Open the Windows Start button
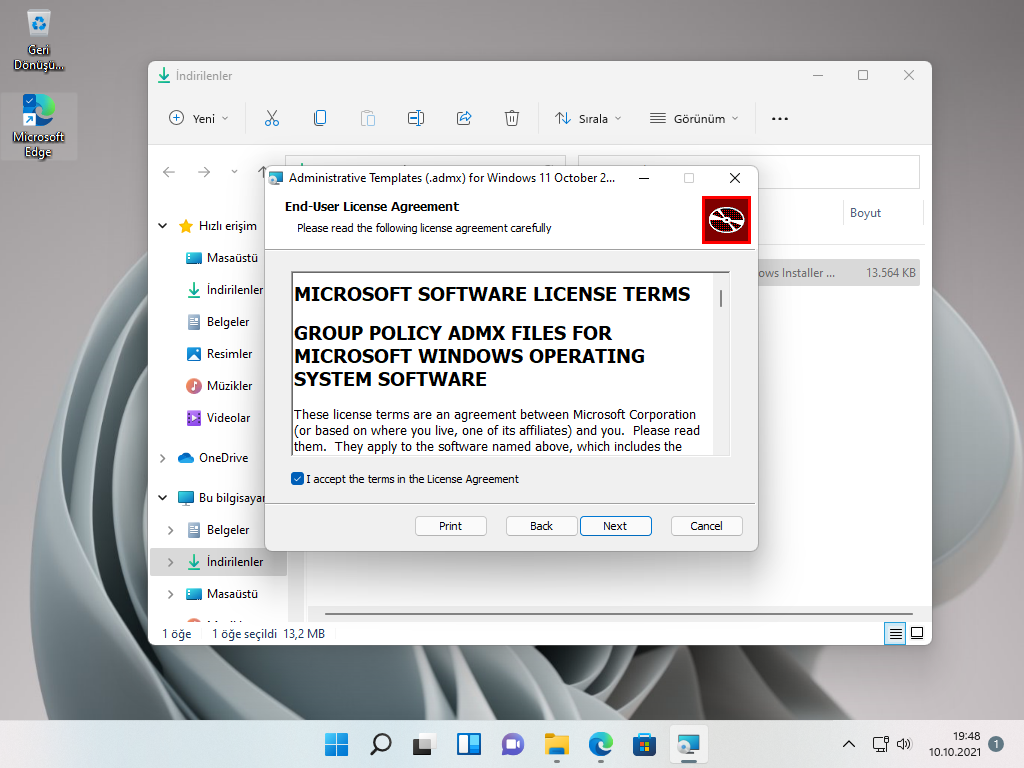Image resolution: width=1024 pixels, height=768 pixels. point(336,744)
